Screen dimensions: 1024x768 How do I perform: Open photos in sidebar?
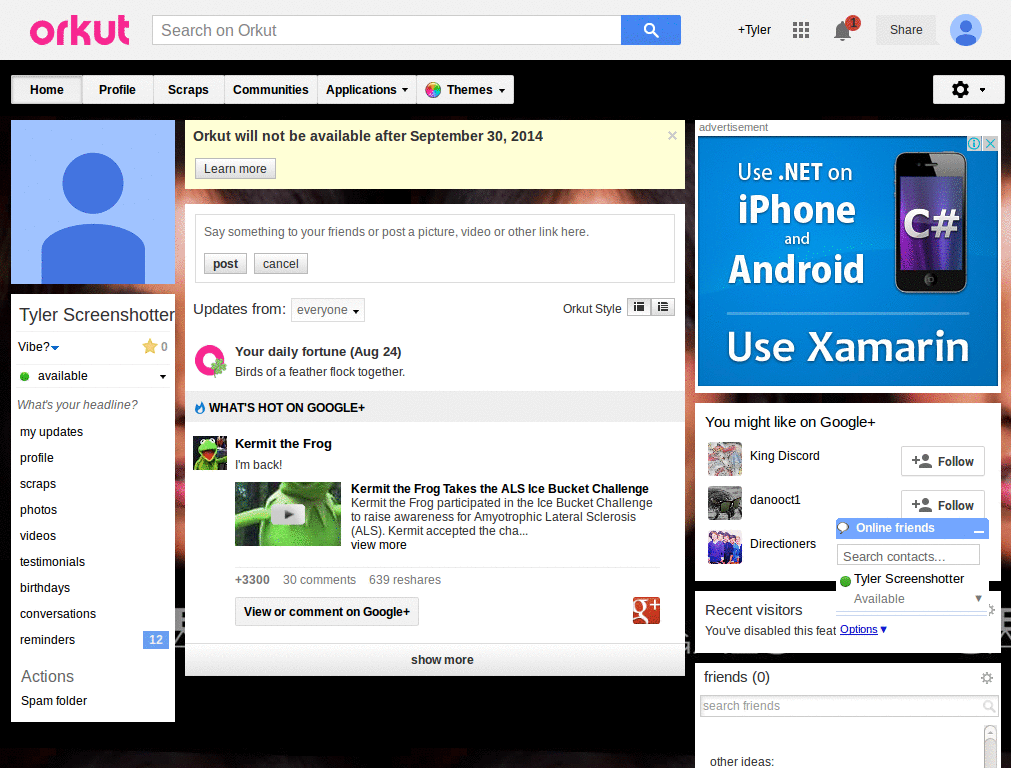click(x=39, y=510)
